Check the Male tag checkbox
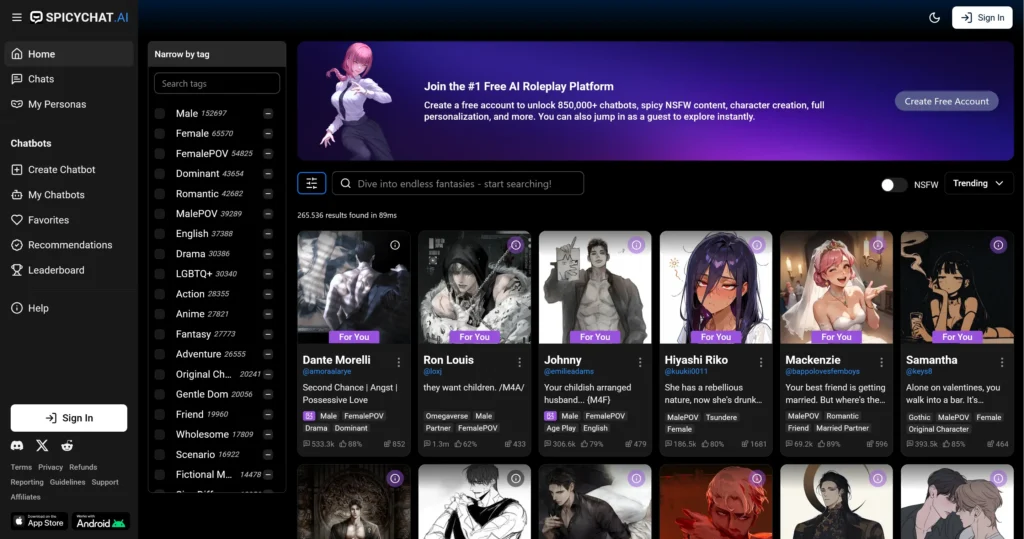The width and height of the screenshot is (1024, 539). (160, 114)
